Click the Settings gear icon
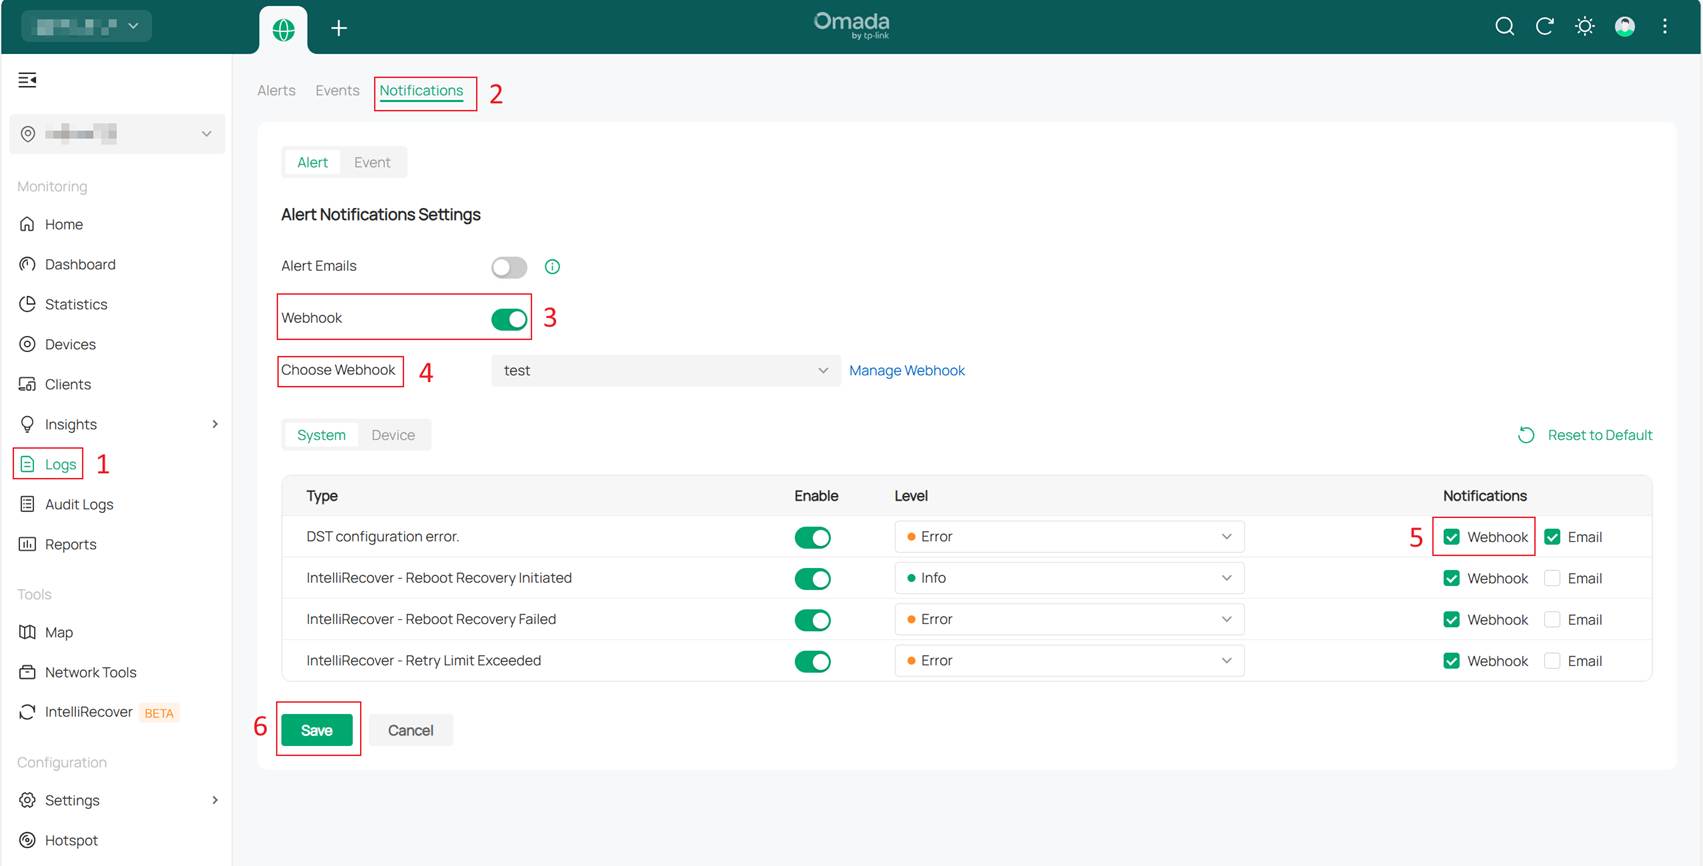 point(27,800)
